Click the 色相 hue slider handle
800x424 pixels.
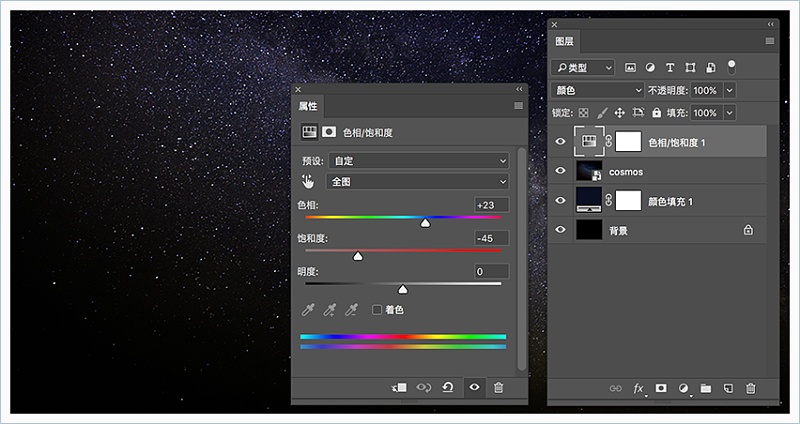(425, 223)
